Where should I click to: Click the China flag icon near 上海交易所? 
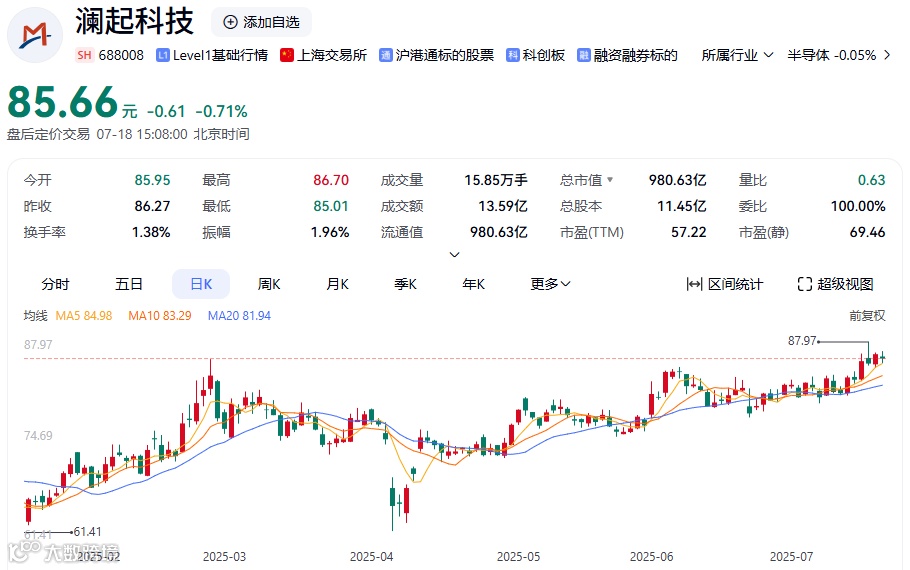point(287,55)
